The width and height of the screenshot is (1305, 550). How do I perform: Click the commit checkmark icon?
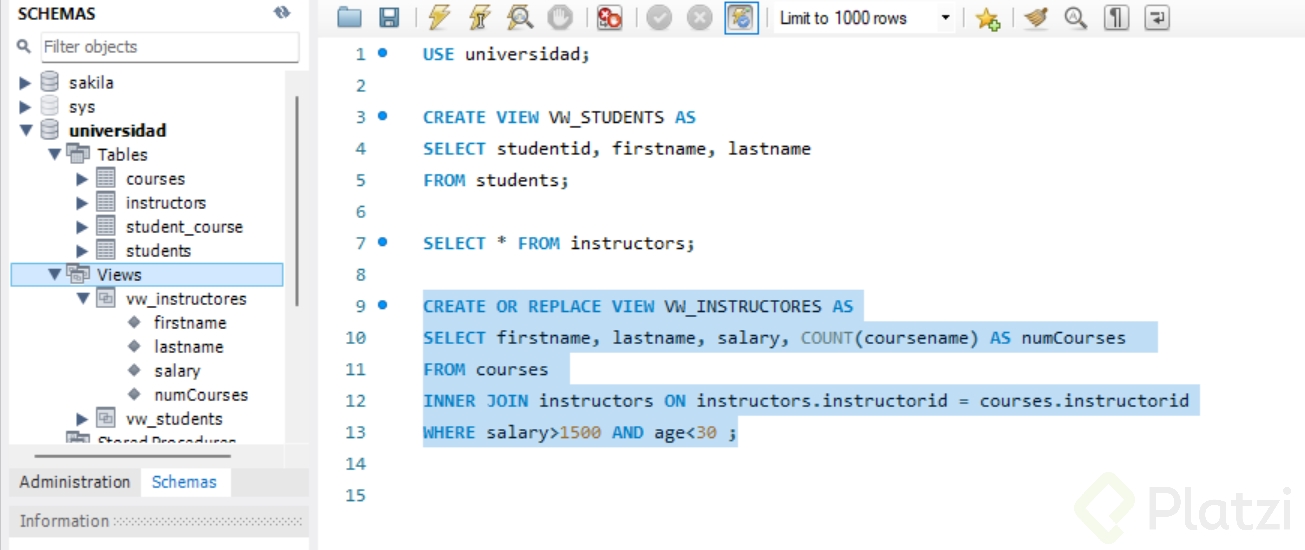click(x=659, y=18)
